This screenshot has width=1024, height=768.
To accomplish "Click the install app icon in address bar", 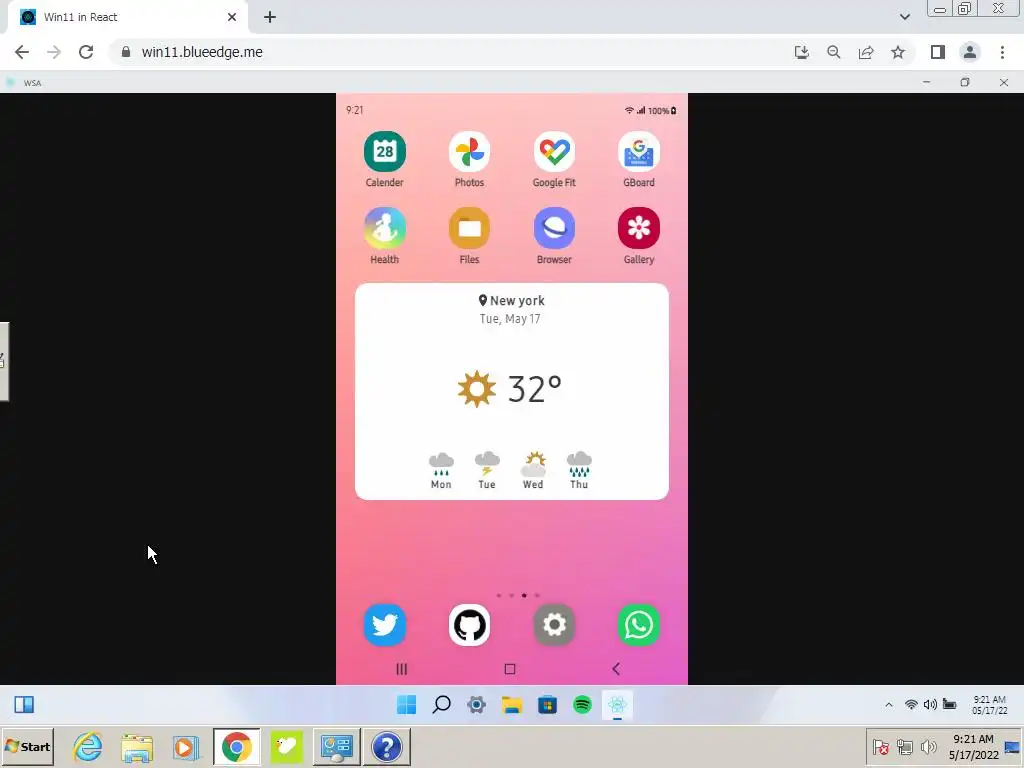I will tap(801, 52).
